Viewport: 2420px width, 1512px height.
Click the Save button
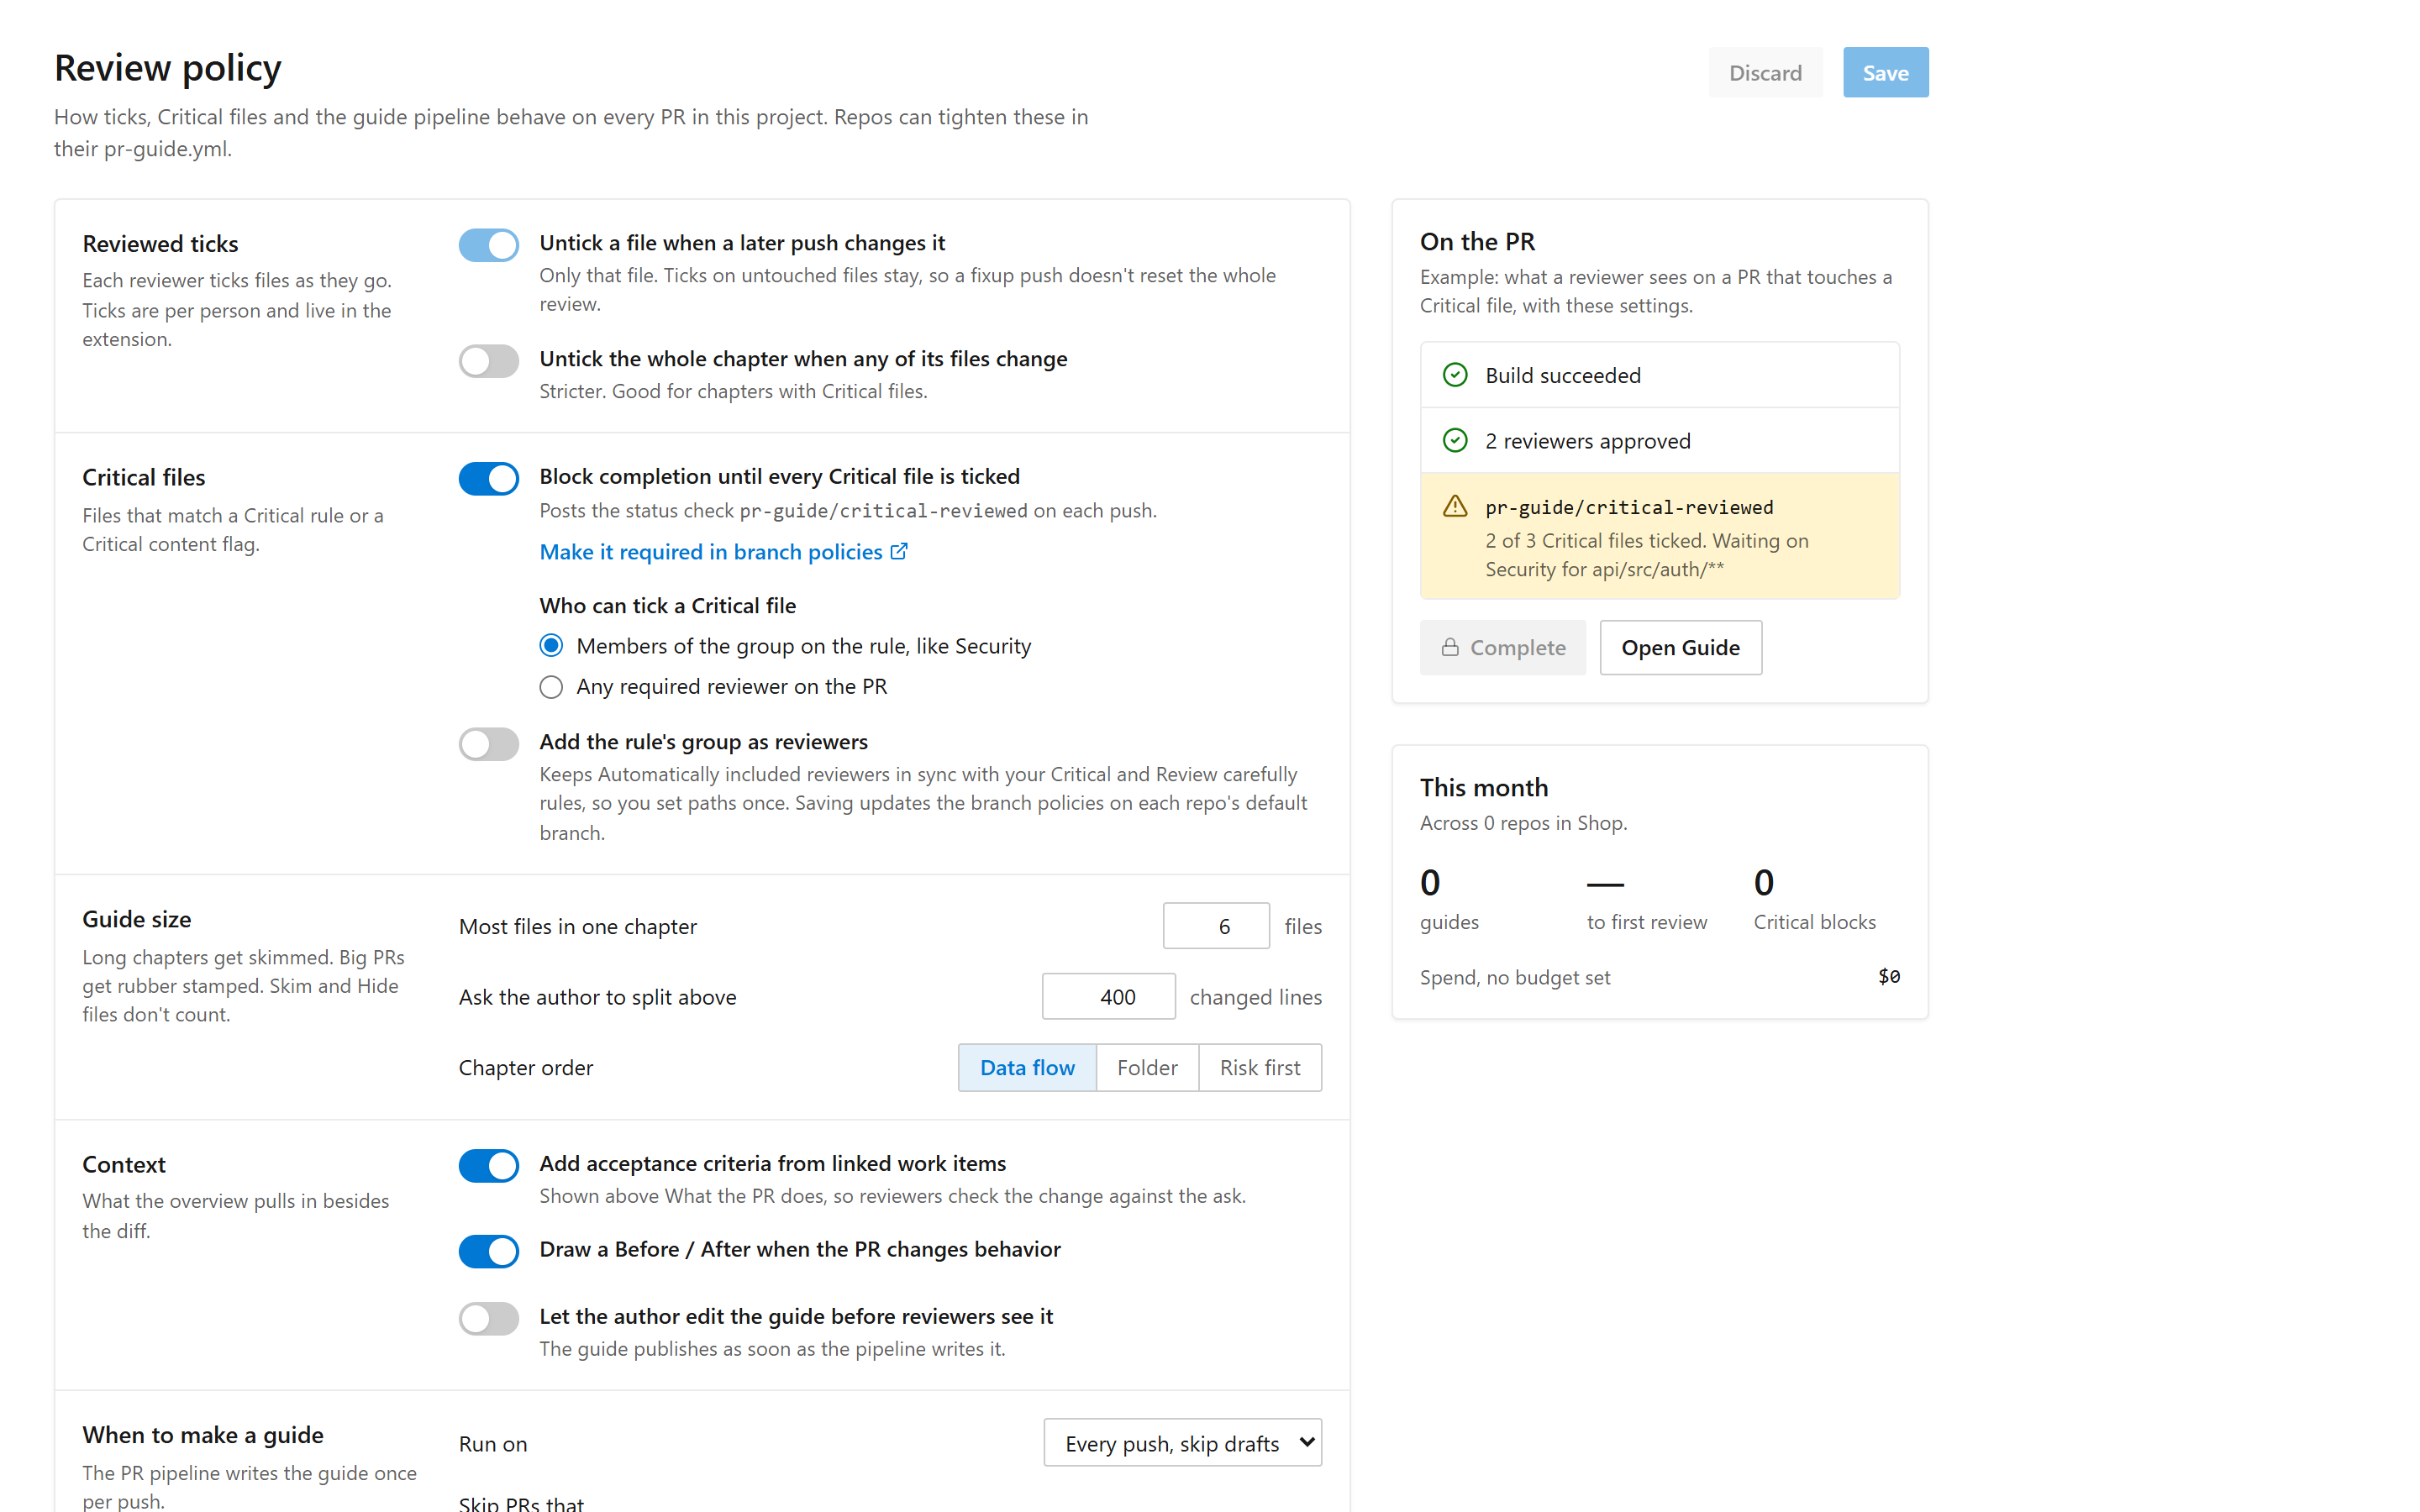[x=1885, y=73]
